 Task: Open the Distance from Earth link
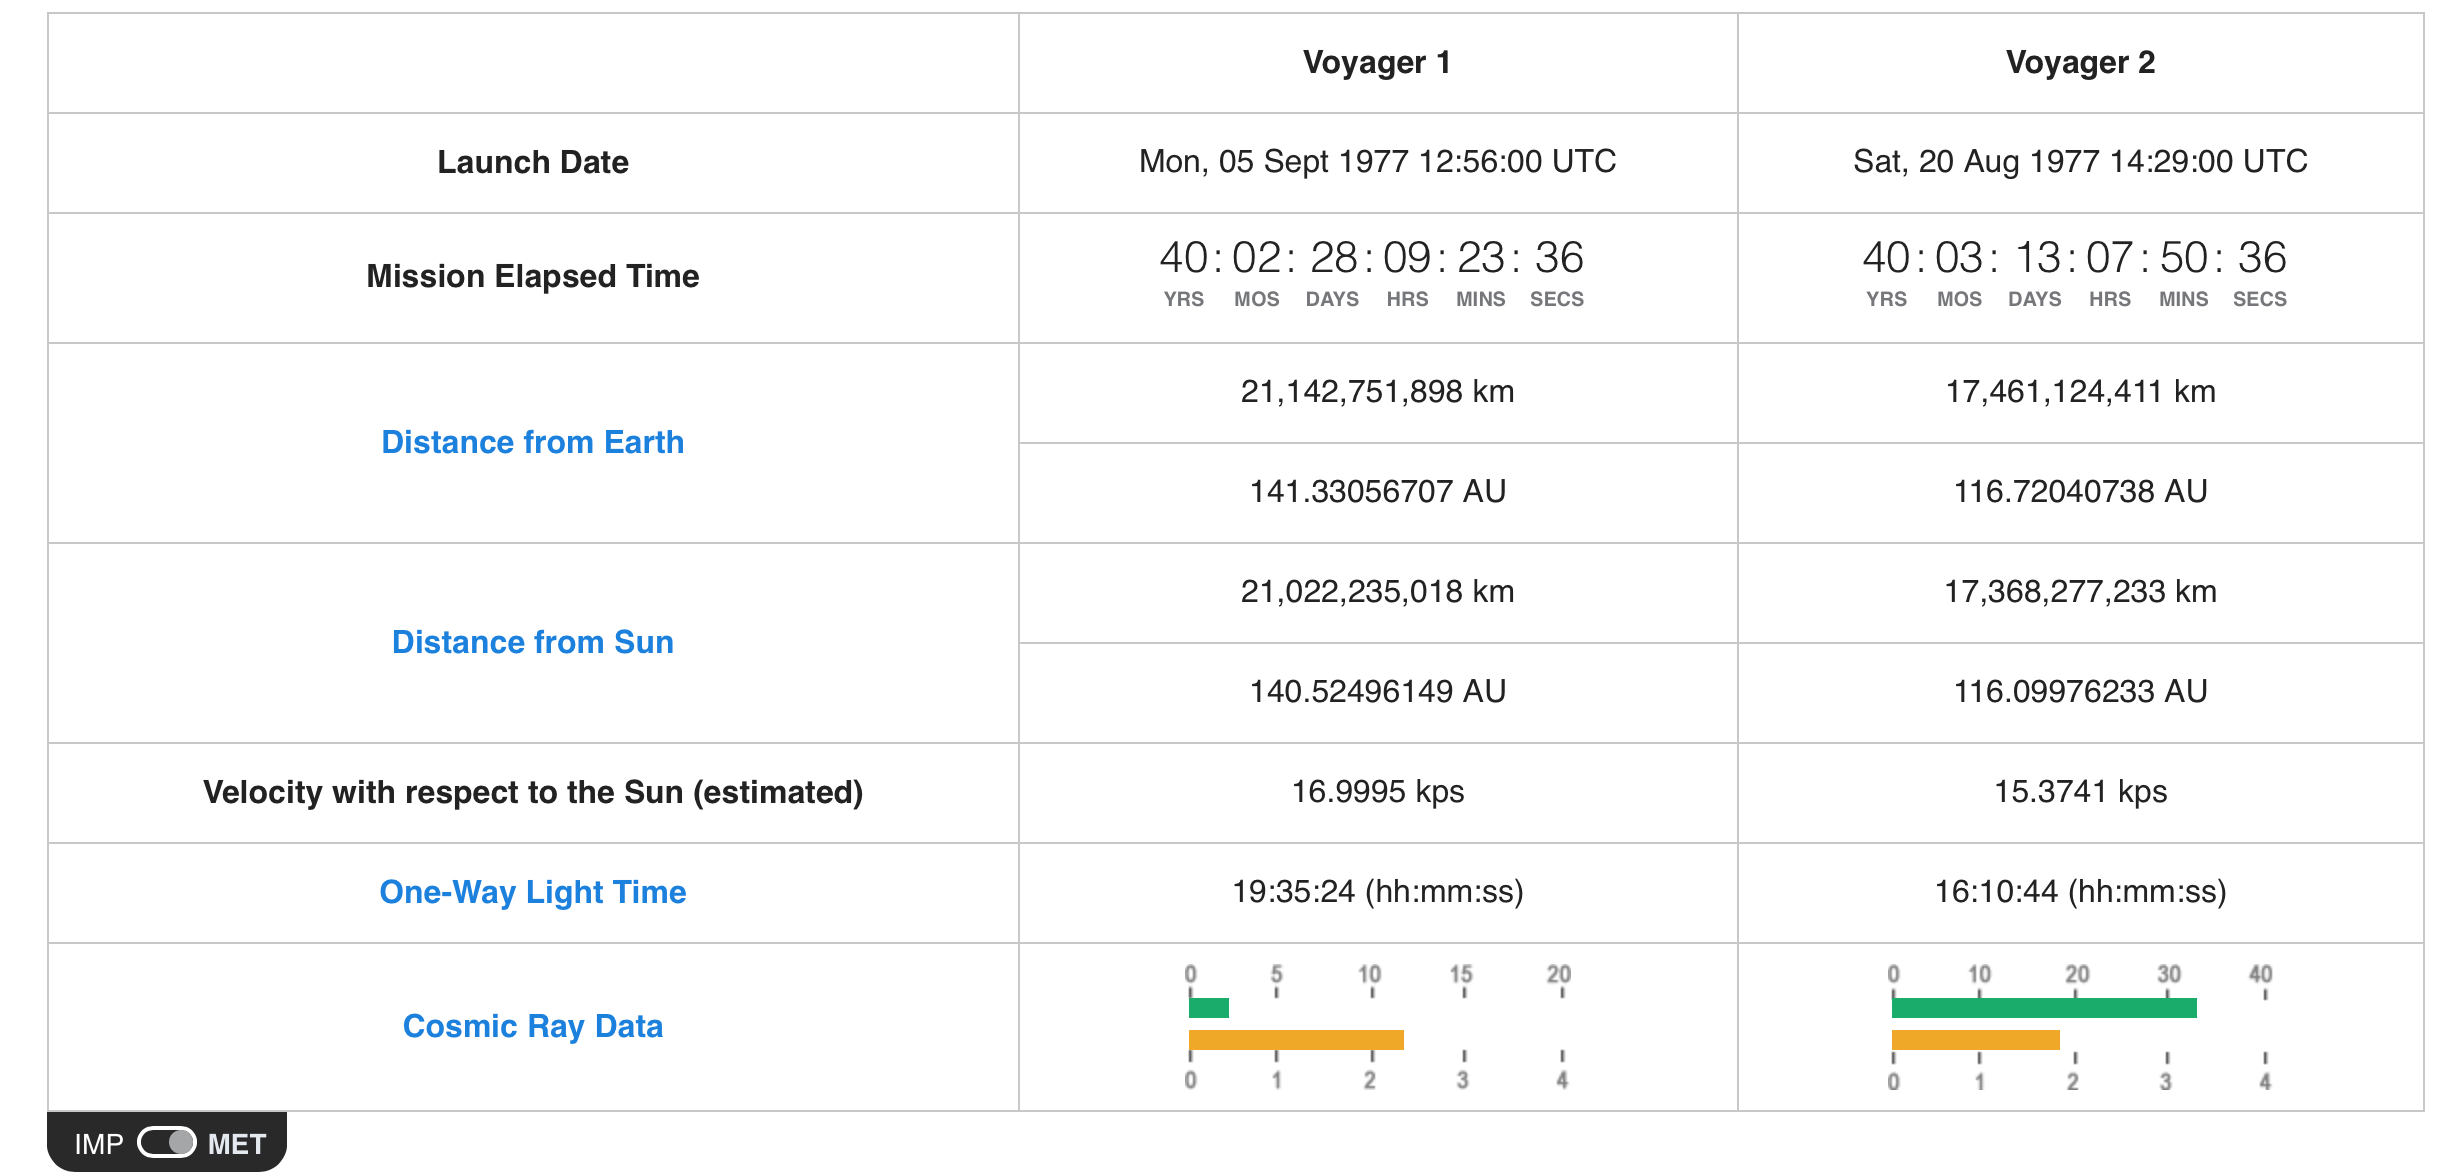(x=532, y=442)
